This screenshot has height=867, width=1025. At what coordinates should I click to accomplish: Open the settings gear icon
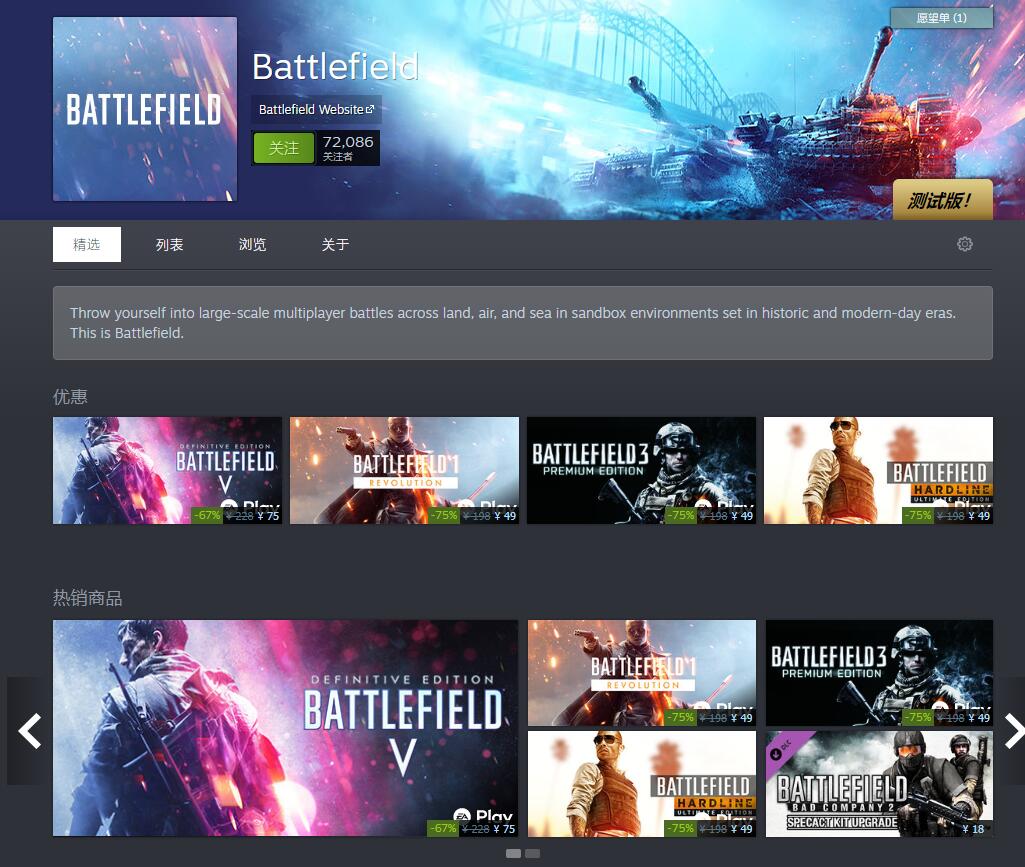[964, 245]
